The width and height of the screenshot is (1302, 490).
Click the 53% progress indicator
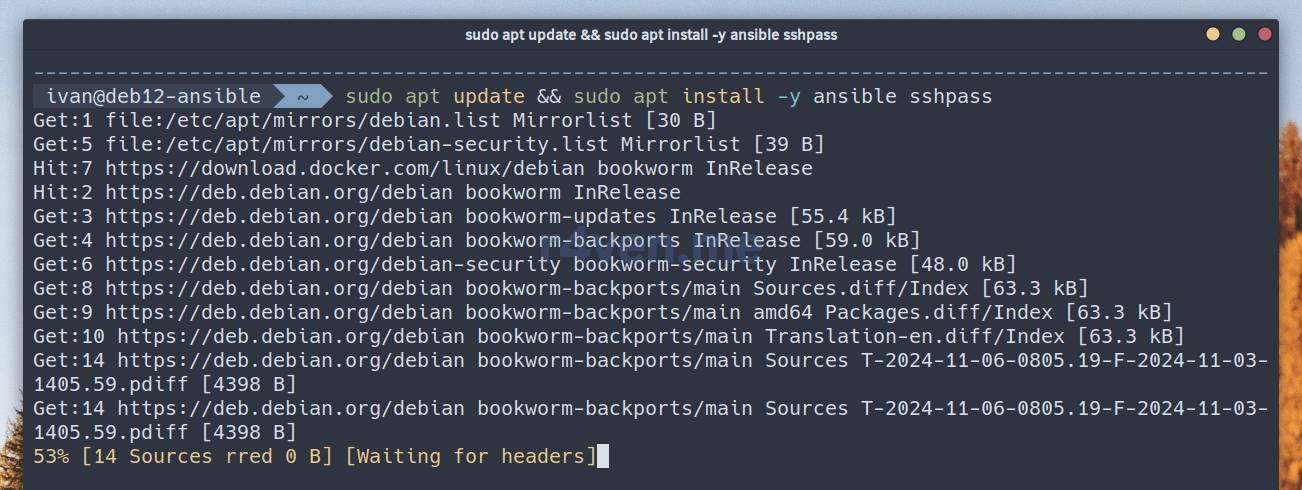coord(51,457)
